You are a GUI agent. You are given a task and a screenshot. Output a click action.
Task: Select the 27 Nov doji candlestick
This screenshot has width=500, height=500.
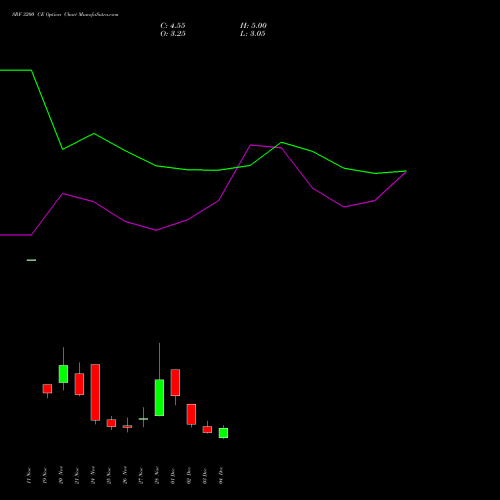click(143, 419)
